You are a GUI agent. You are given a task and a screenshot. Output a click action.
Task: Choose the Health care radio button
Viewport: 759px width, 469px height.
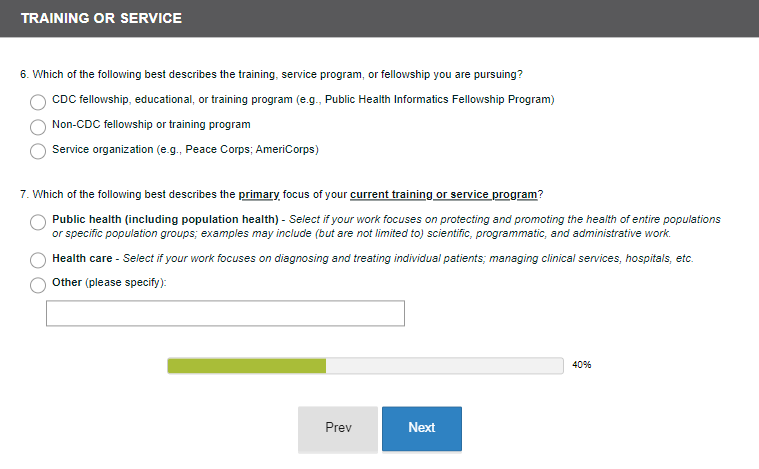38,260
